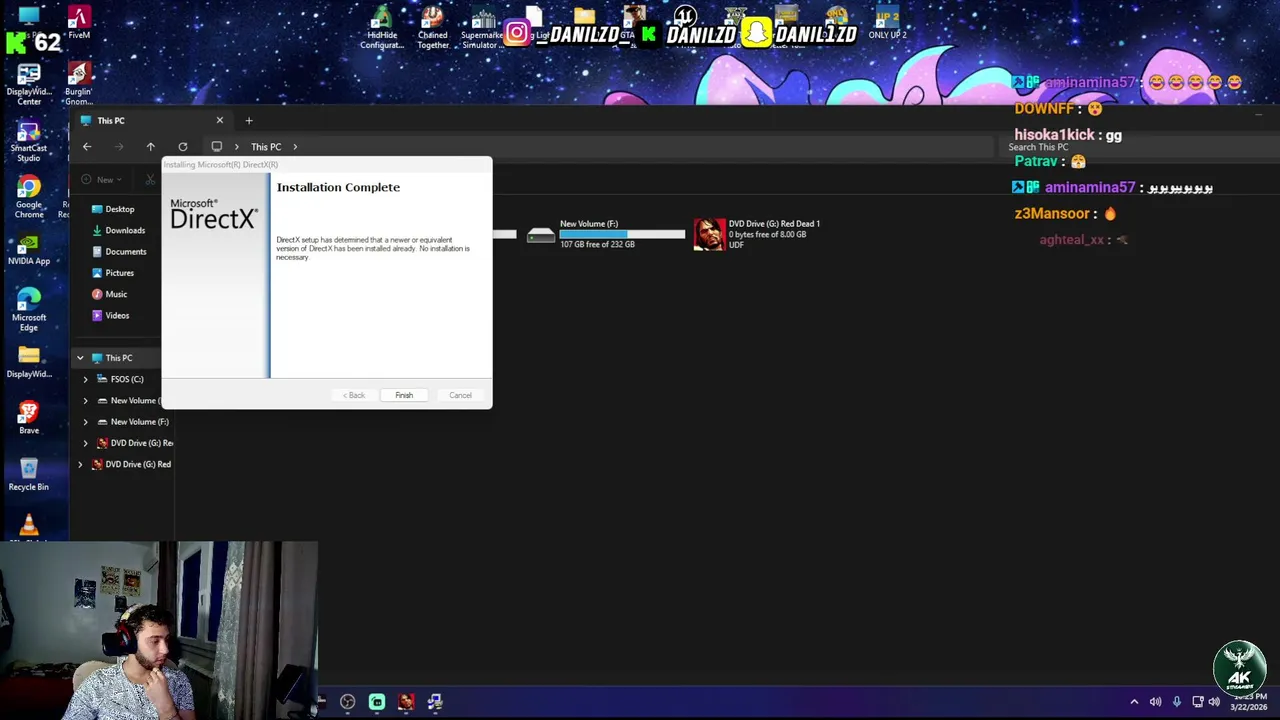Open Burglin' Gnomes desktop shortcut
The height and width of the screenshot is (720, 1280).
(78, 85)
